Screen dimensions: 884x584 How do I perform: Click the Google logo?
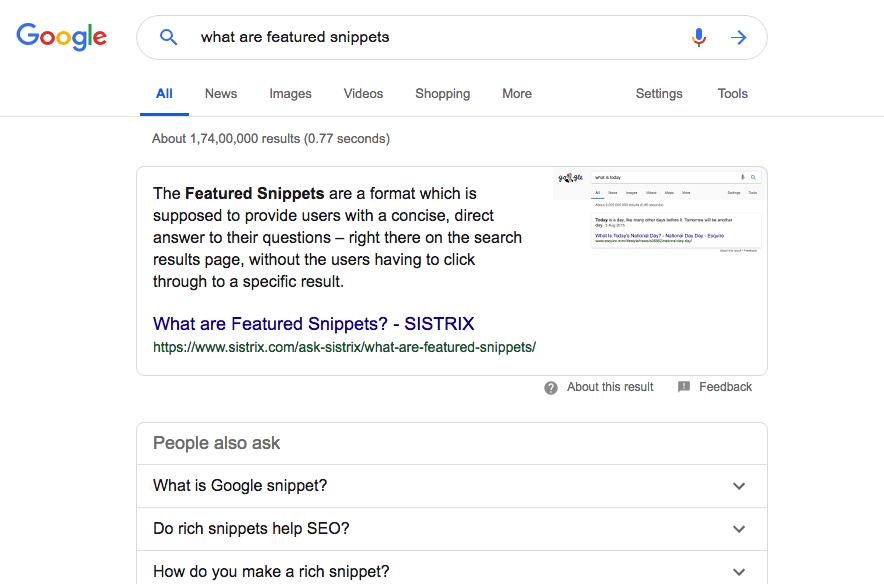point(61,37)
